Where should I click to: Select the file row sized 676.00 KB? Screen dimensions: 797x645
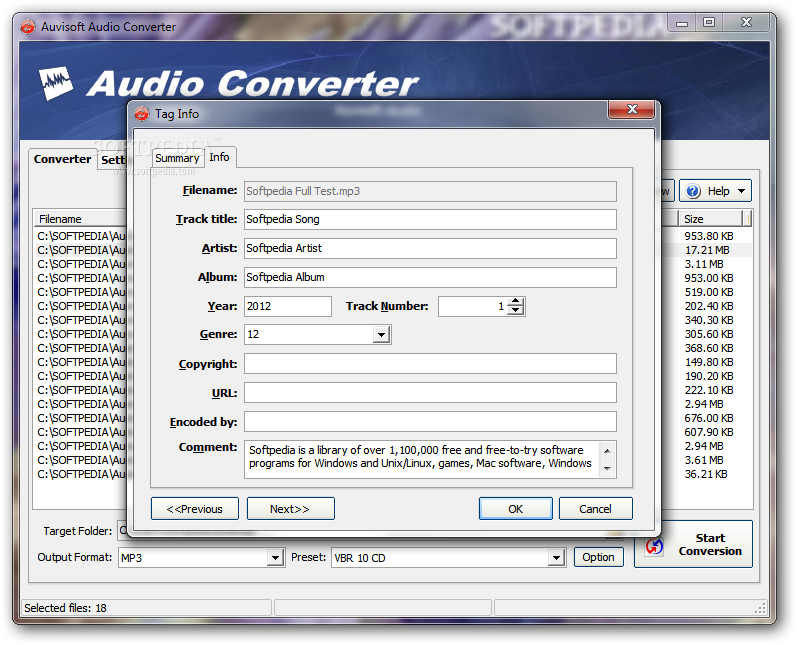709,418
